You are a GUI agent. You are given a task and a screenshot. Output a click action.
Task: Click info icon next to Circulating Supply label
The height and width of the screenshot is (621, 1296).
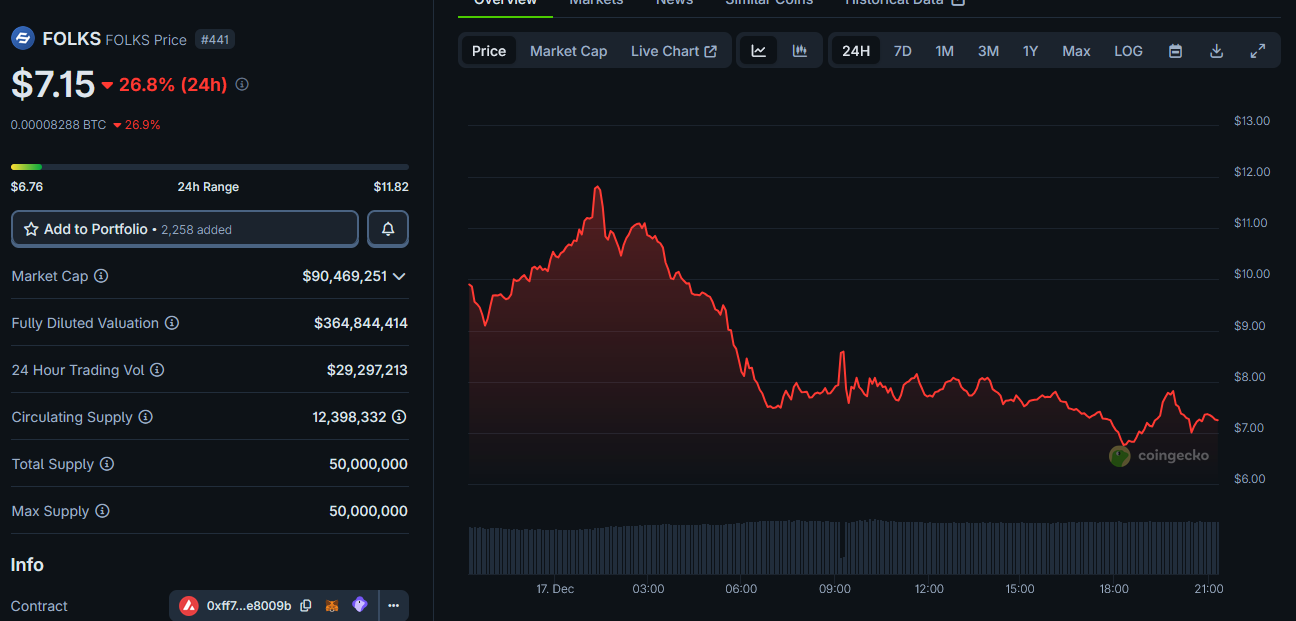click(x=145, y=417)
